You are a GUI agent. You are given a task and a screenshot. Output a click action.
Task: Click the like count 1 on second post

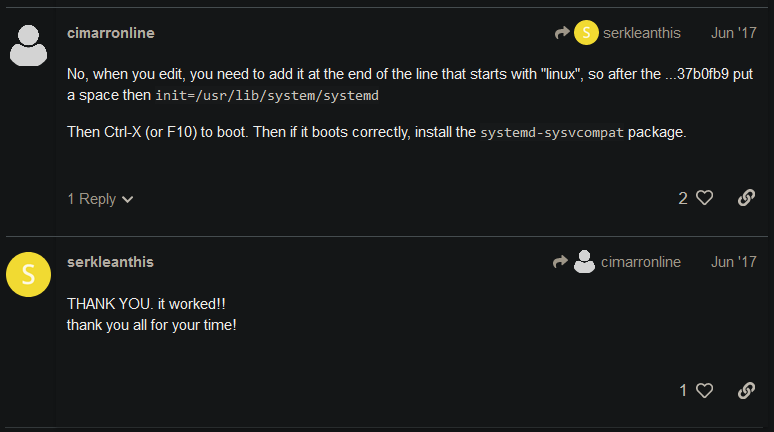(684, 390)
